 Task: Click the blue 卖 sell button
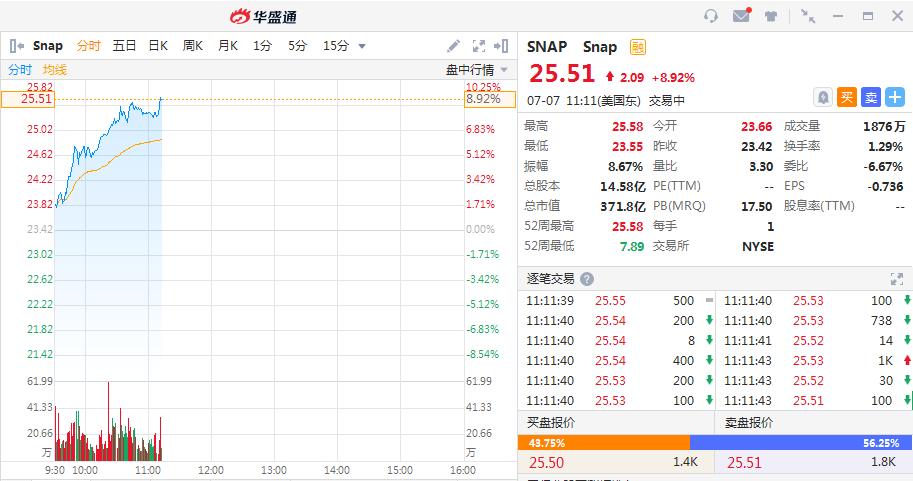pos(871,97)
